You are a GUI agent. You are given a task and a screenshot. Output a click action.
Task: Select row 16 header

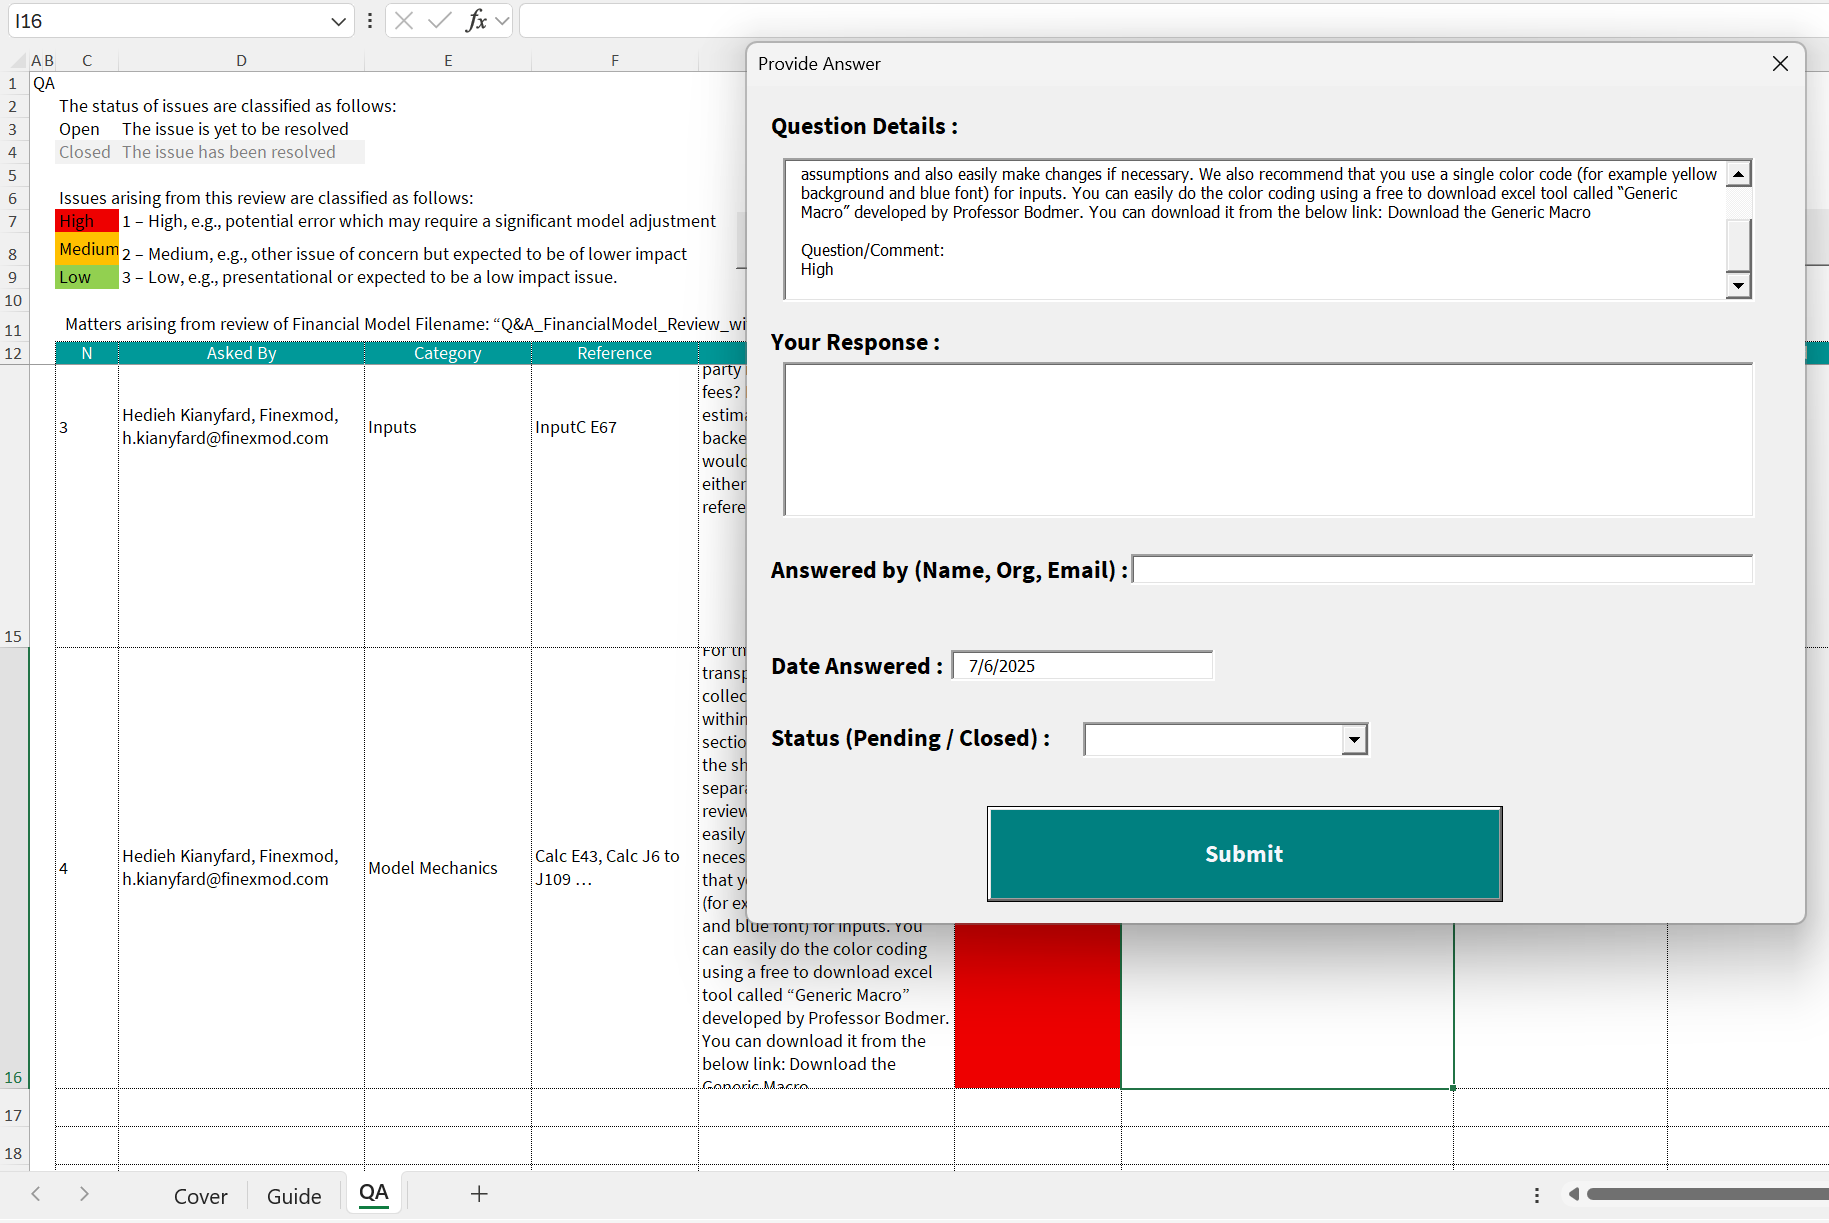pyautogui.click(x=13, y=868)
